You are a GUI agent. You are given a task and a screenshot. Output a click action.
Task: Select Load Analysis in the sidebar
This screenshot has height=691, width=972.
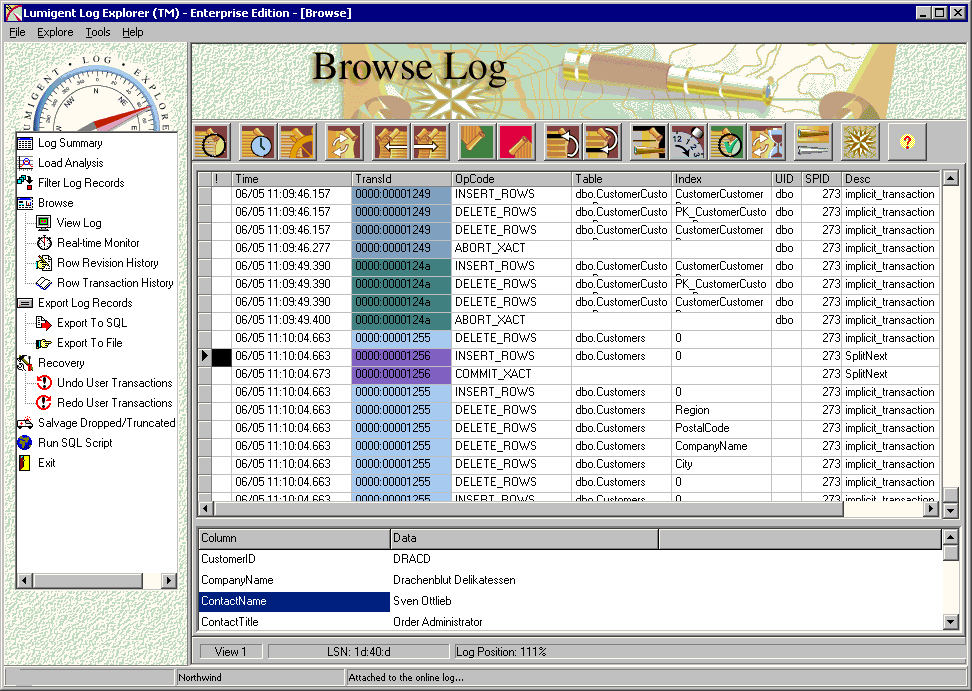click(71, 163)
